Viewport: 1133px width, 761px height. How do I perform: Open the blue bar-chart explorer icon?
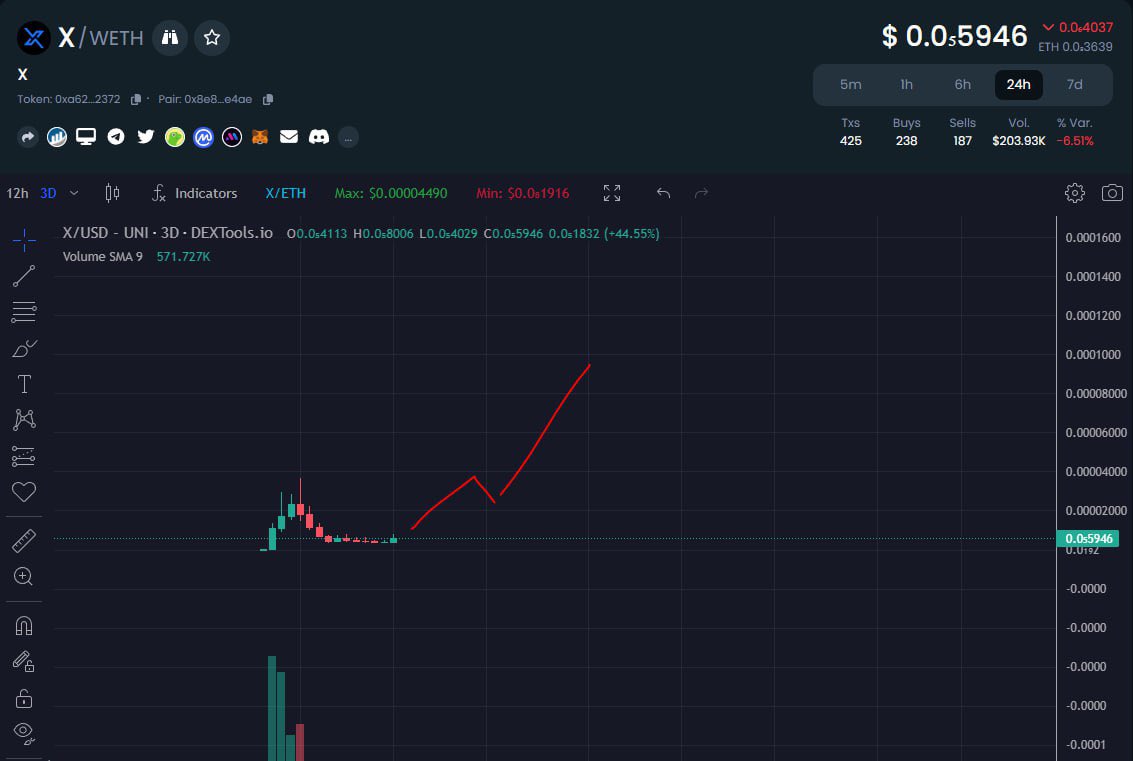tap(57, 137)
